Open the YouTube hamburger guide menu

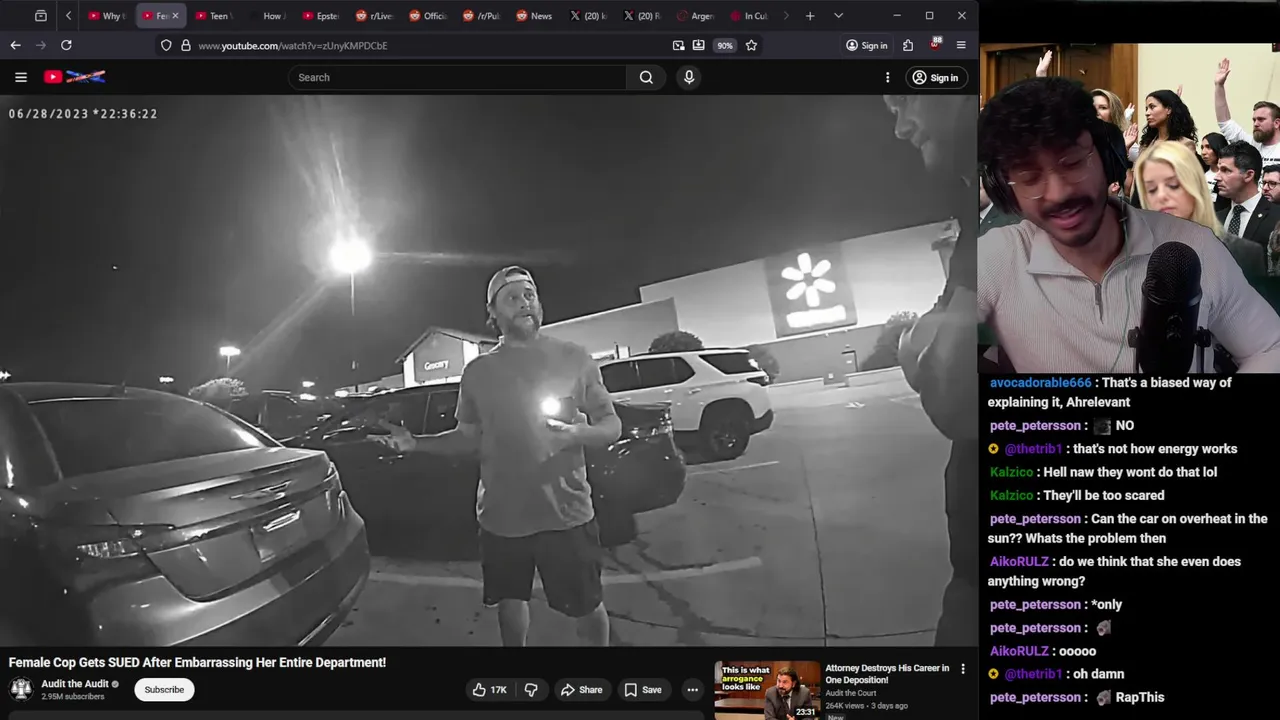20,77
